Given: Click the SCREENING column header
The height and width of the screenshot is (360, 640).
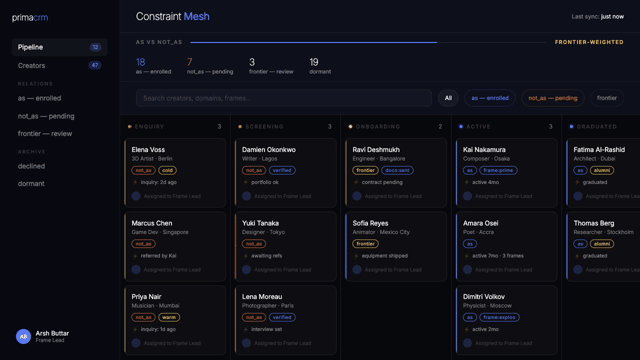Looking at the screenshot, I should click(264, 127).
